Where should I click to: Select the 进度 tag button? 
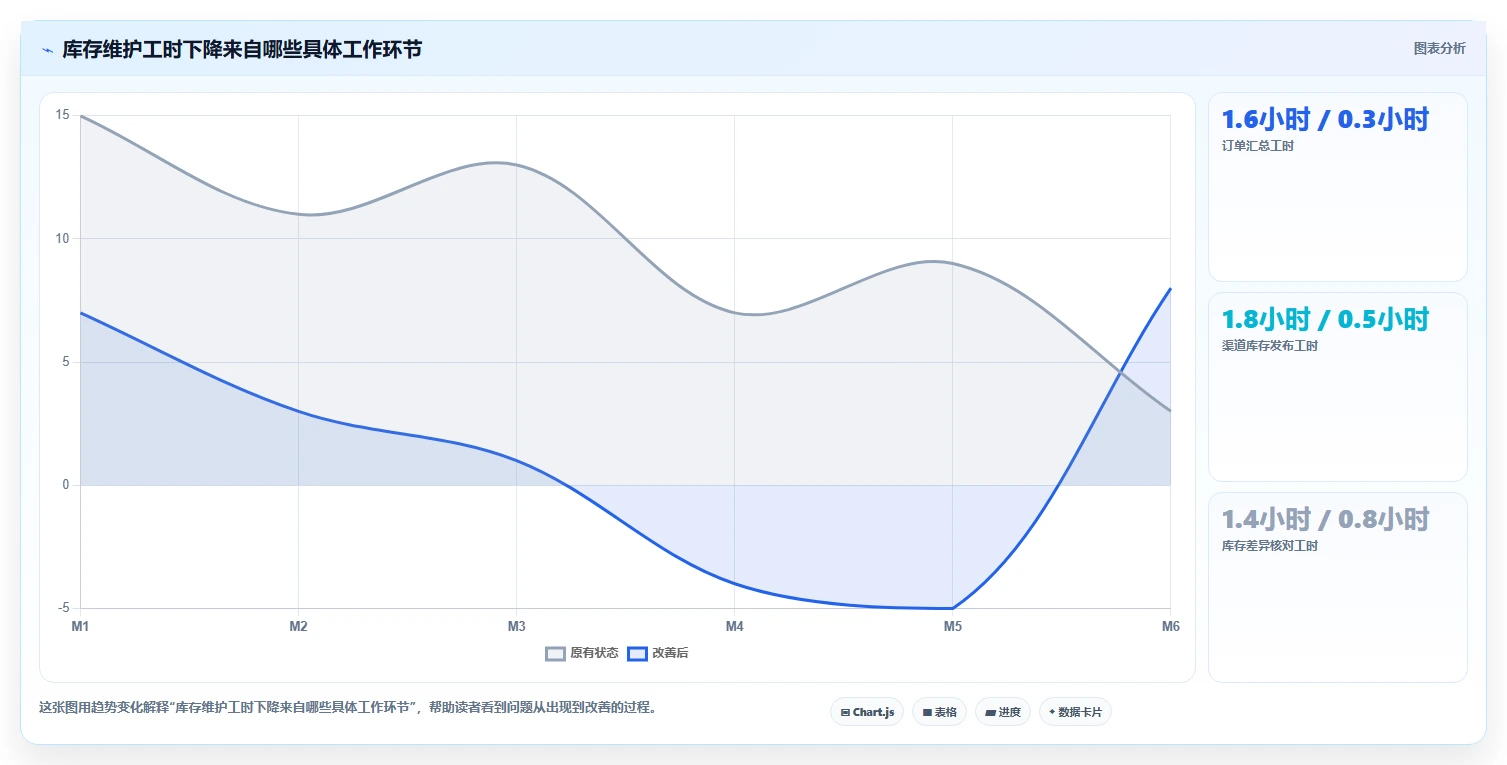point(1002,712)
